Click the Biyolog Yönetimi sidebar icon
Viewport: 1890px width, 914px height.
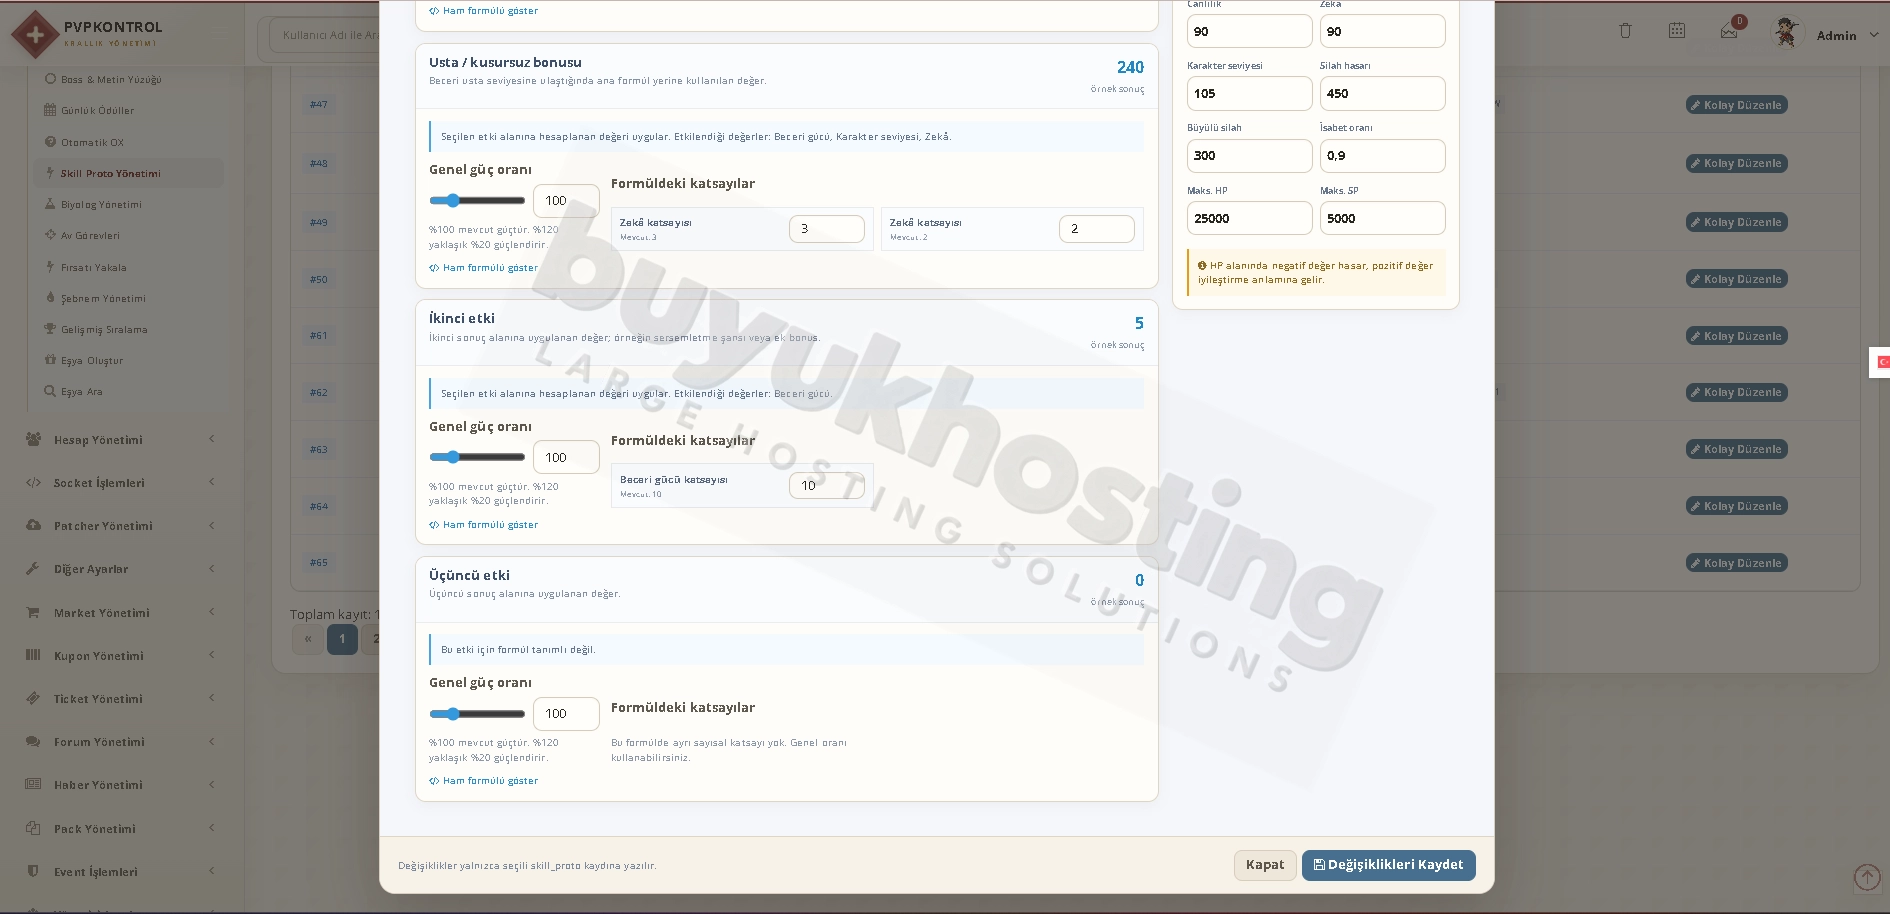pos(50,204)
